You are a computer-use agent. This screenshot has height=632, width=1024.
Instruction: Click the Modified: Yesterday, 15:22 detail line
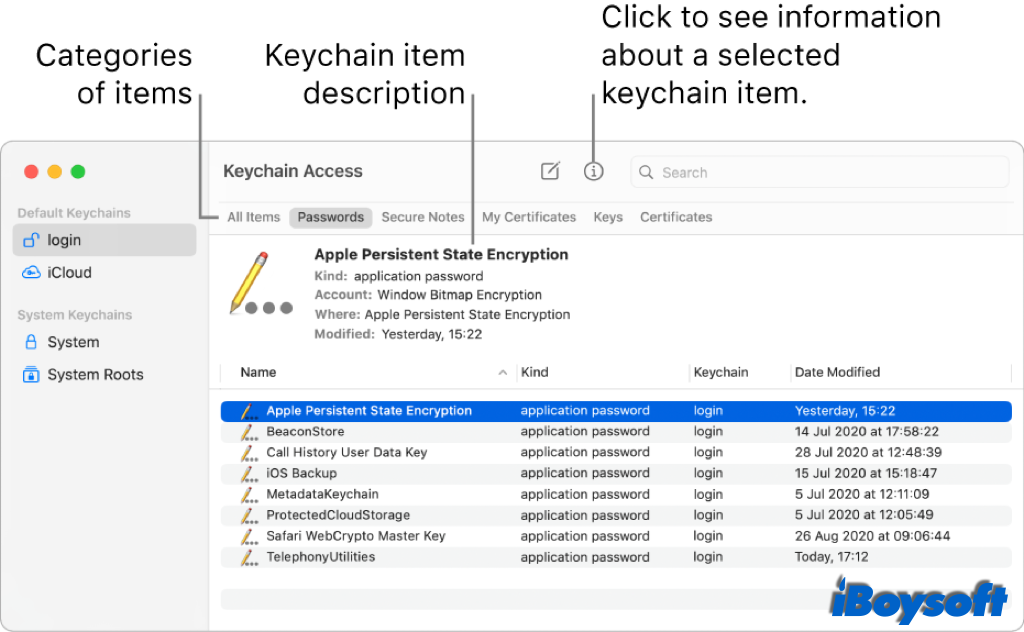pos(398,334)
